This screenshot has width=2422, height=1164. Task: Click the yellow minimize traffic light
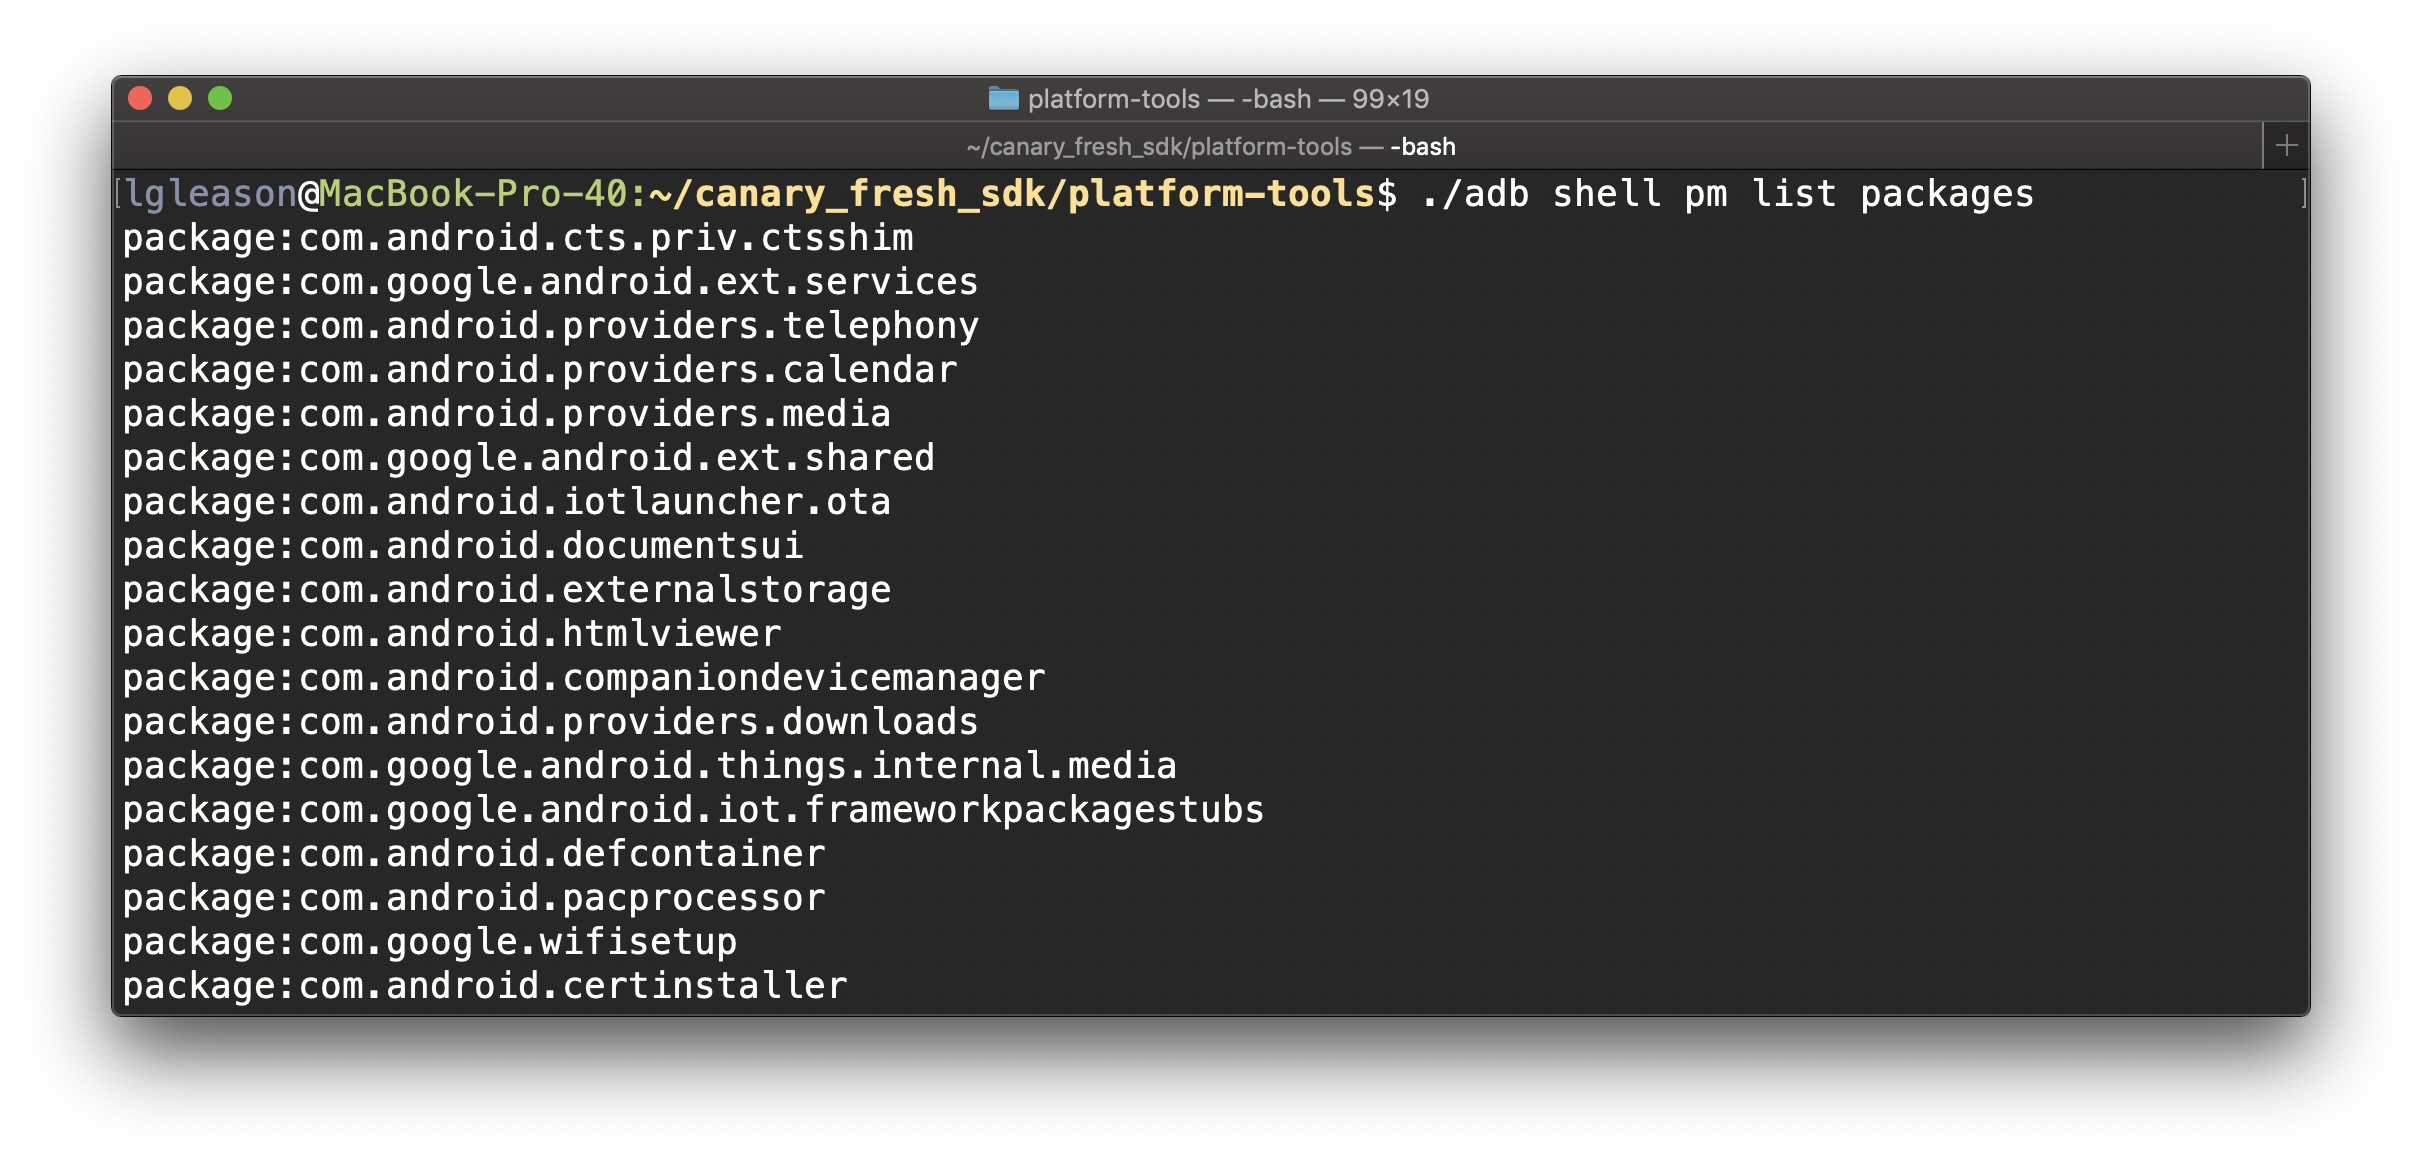click(182, 98)
